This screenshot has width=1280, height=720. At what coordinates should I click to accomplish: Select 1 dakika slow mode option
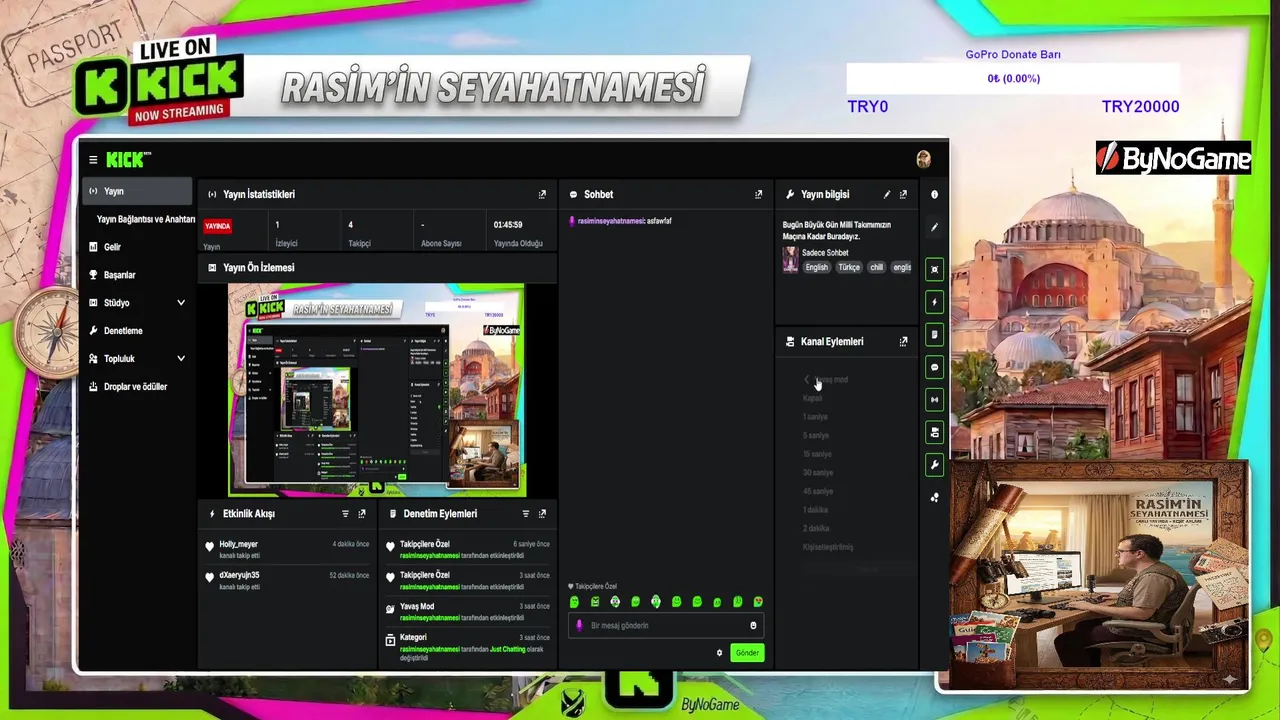[815, 510]
